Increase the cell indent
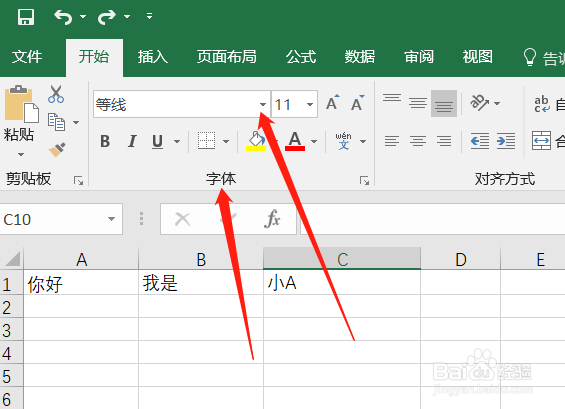The height and width of the screenshot is (409, 565). coord(506,141)
